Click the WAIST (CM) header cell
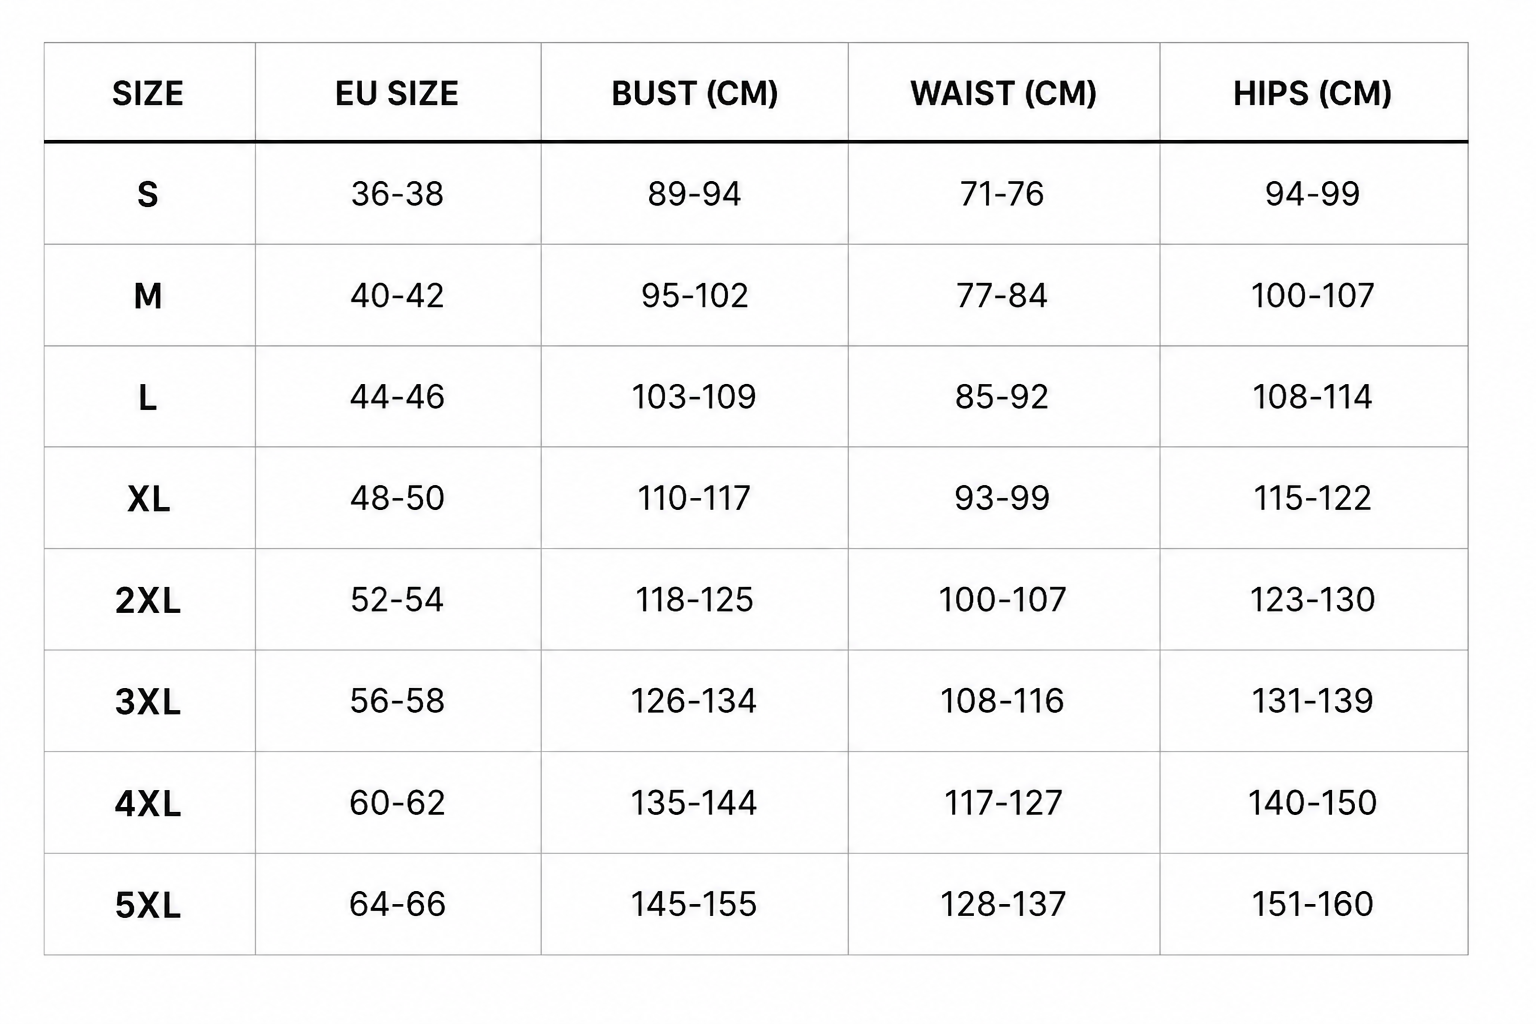The height and width of the screenshot is (1024, 1536). [1003, 93]
